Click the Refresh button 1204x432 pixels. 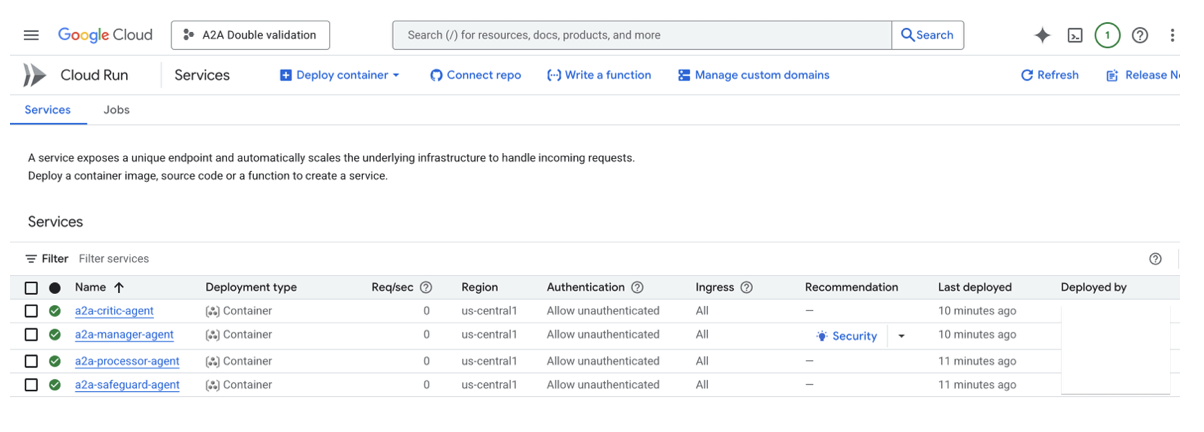click(1049, 75)
